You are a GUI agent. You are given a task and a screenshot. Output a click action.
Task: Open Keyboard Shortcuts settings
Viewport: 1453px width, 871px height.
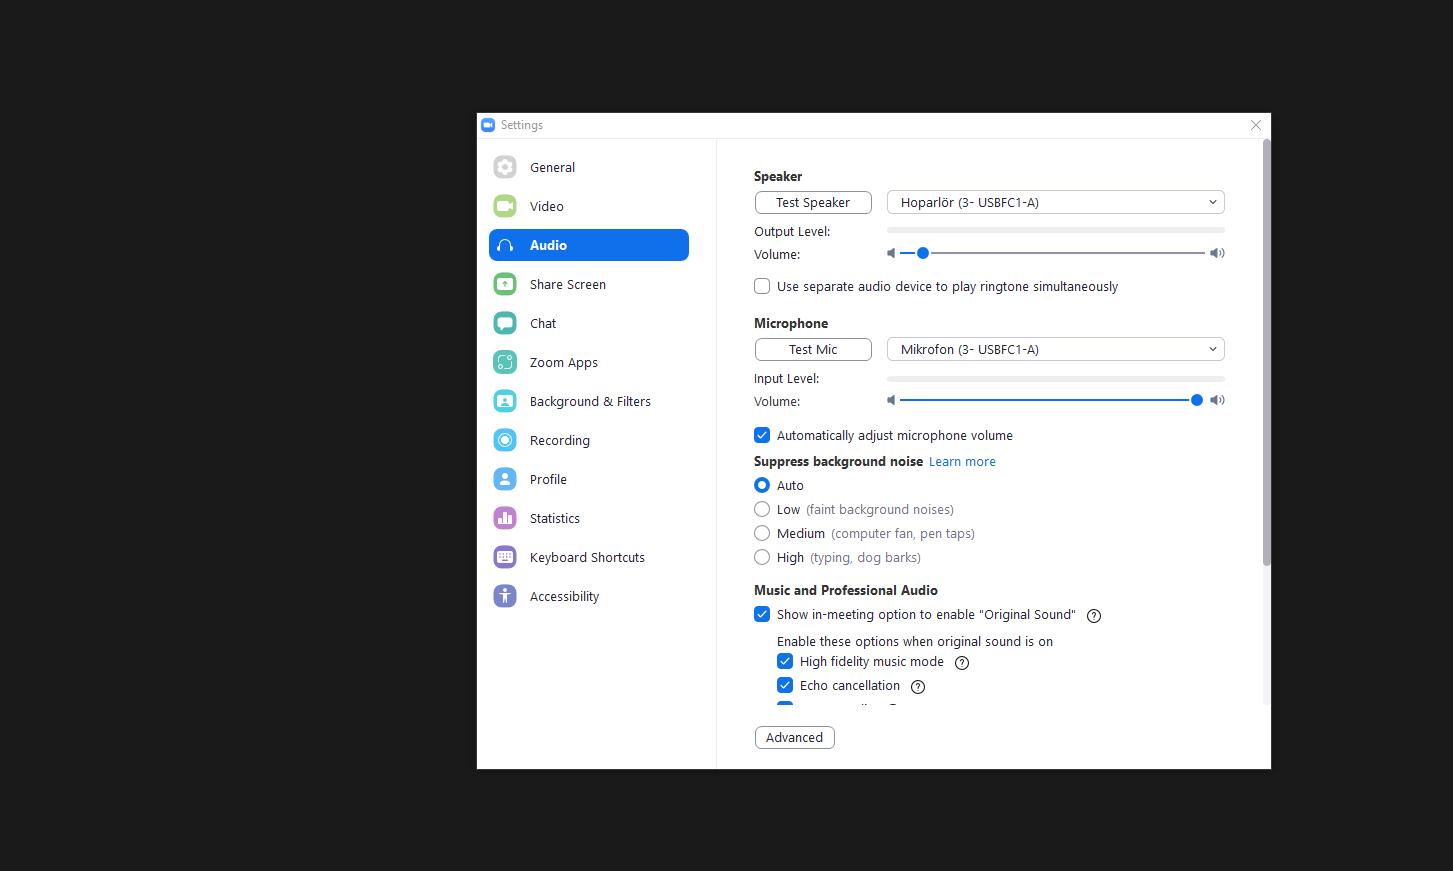pos(589,557)
